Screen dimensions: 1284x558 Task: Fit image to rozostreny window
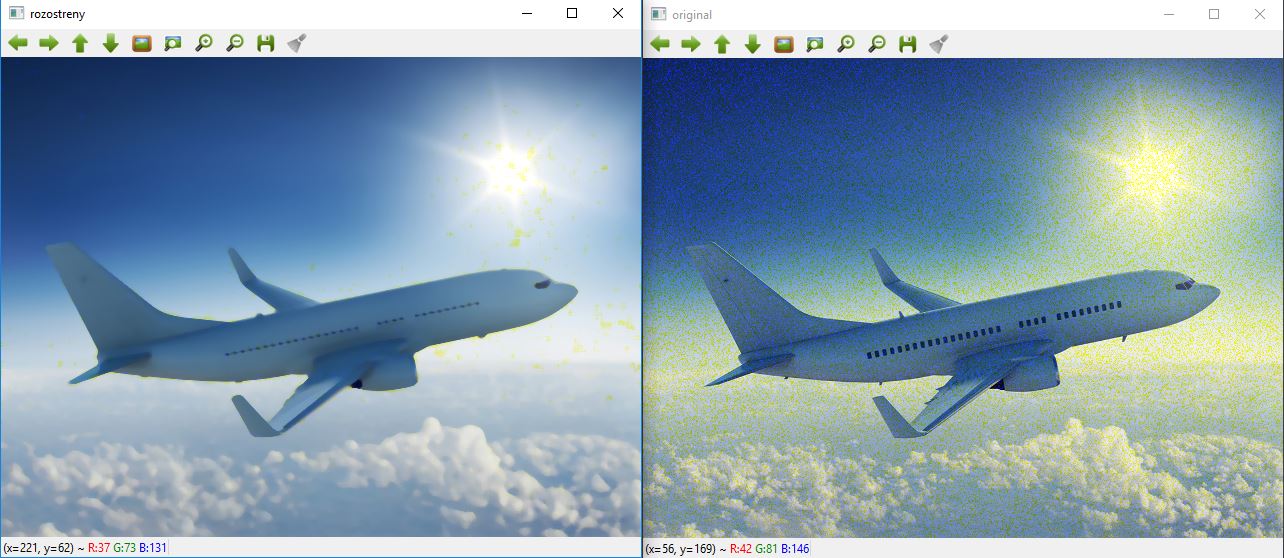pos(173,43)
